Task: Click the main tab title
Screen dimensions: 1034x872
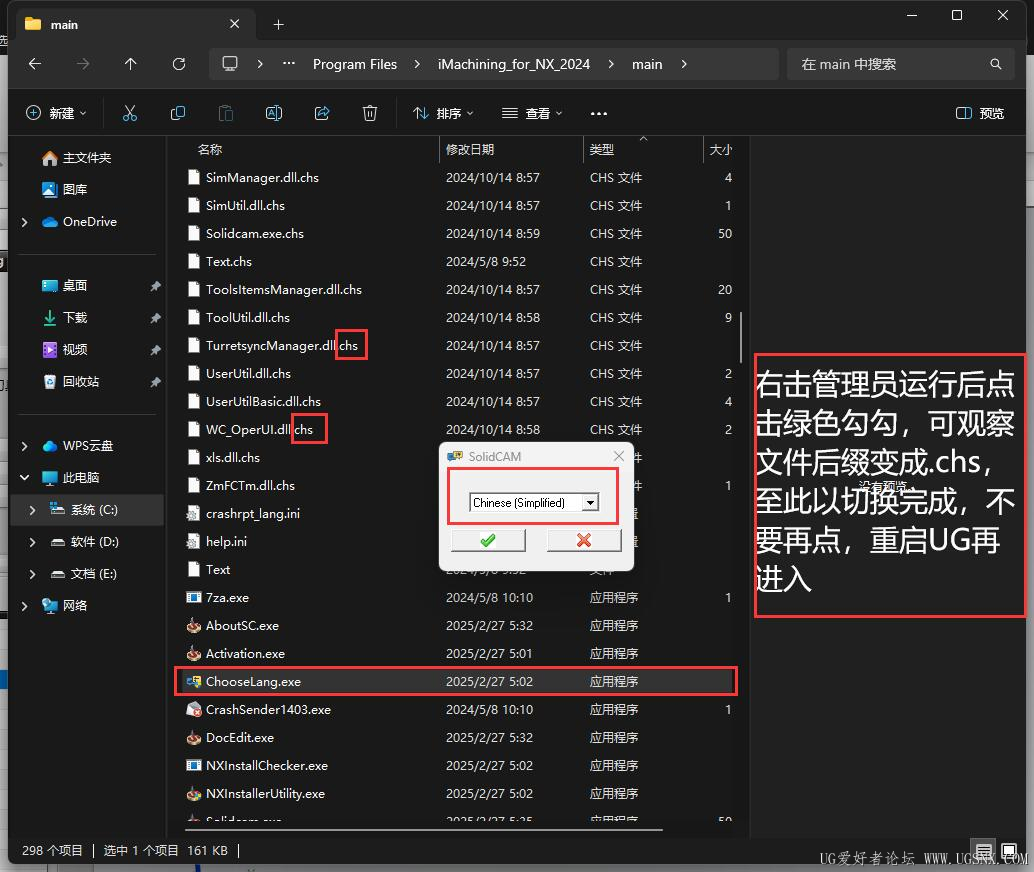Action: (x=64, y=25)
